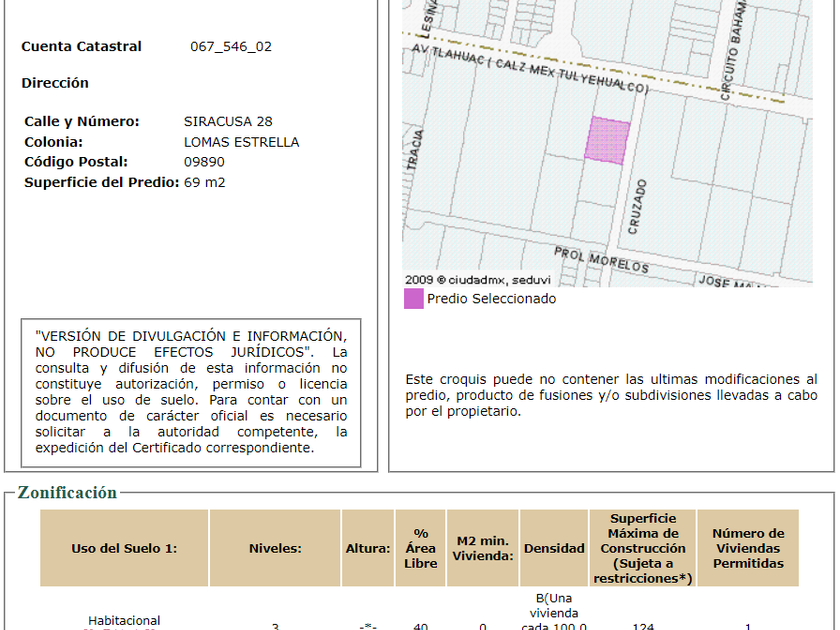Click the 'Cuenta Catastral' label
840x630 pixels.
coord(81,47)
